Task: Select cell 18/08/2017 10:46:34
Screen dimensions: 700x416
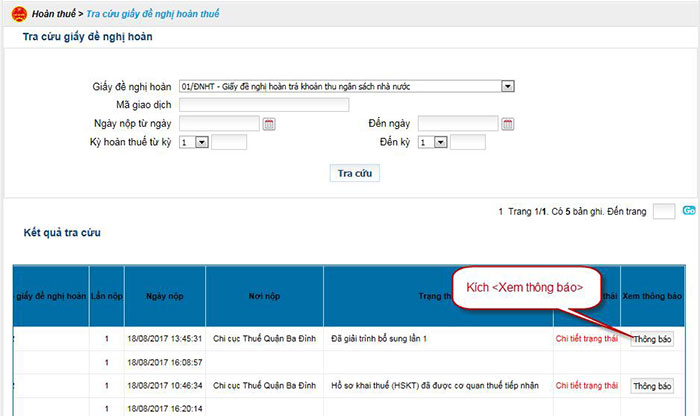Action: tap(165, 386)
